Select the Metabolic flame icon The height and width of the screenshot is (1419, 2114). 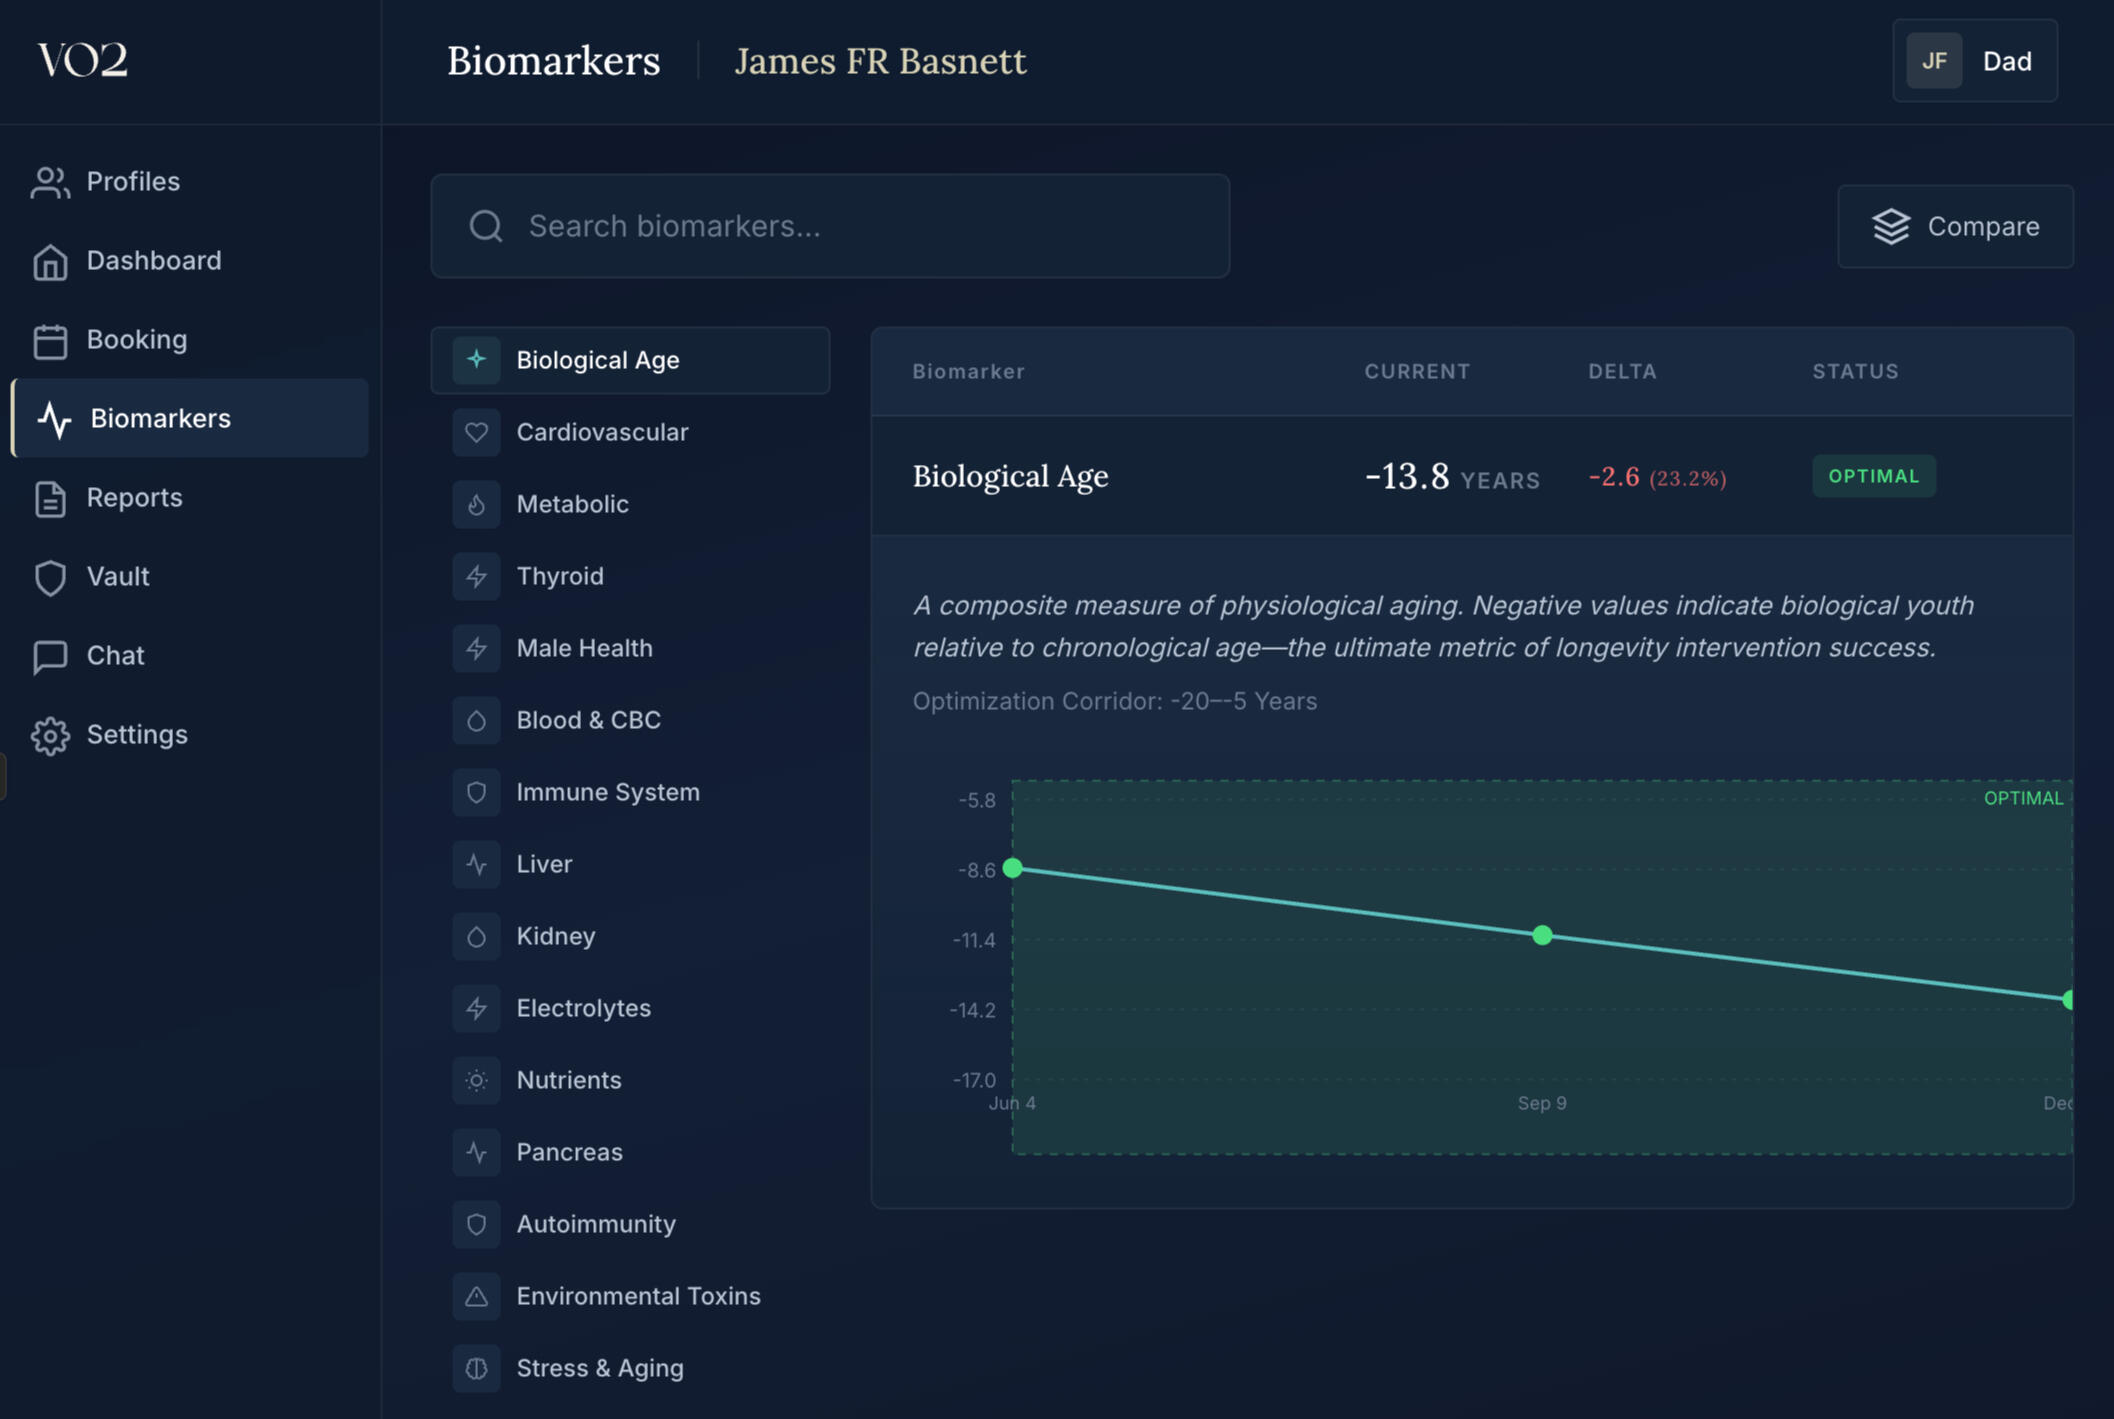[476, 504]
